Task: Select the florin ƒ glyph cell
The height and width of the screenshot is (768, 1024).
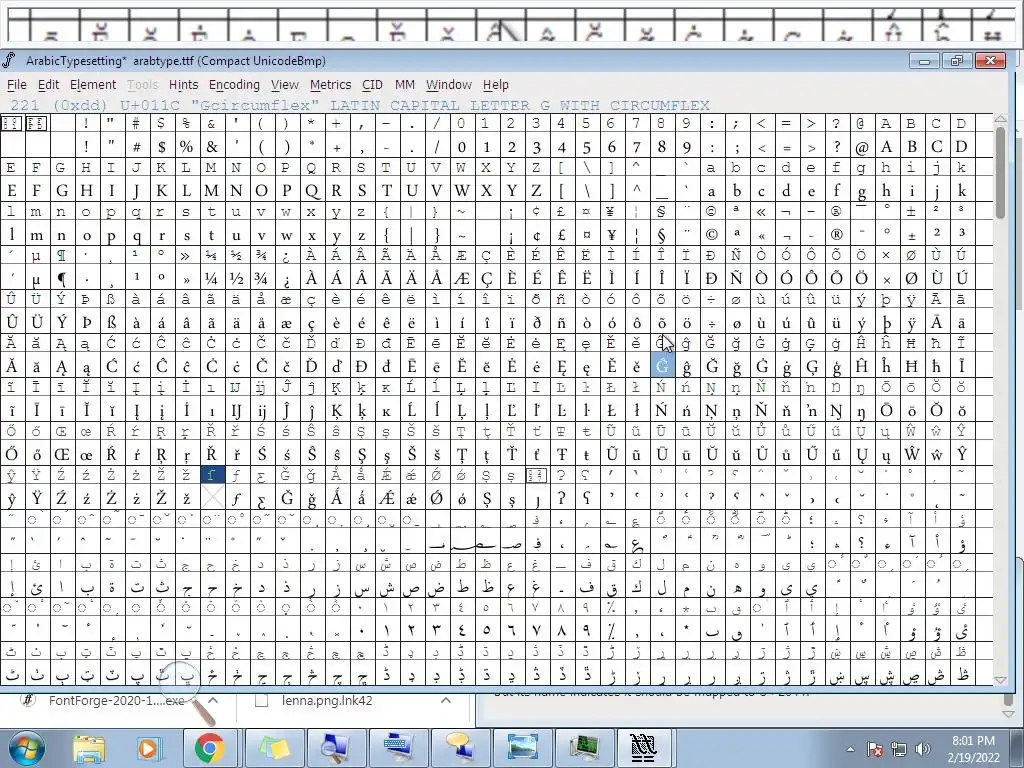Action: pos(236,498)
